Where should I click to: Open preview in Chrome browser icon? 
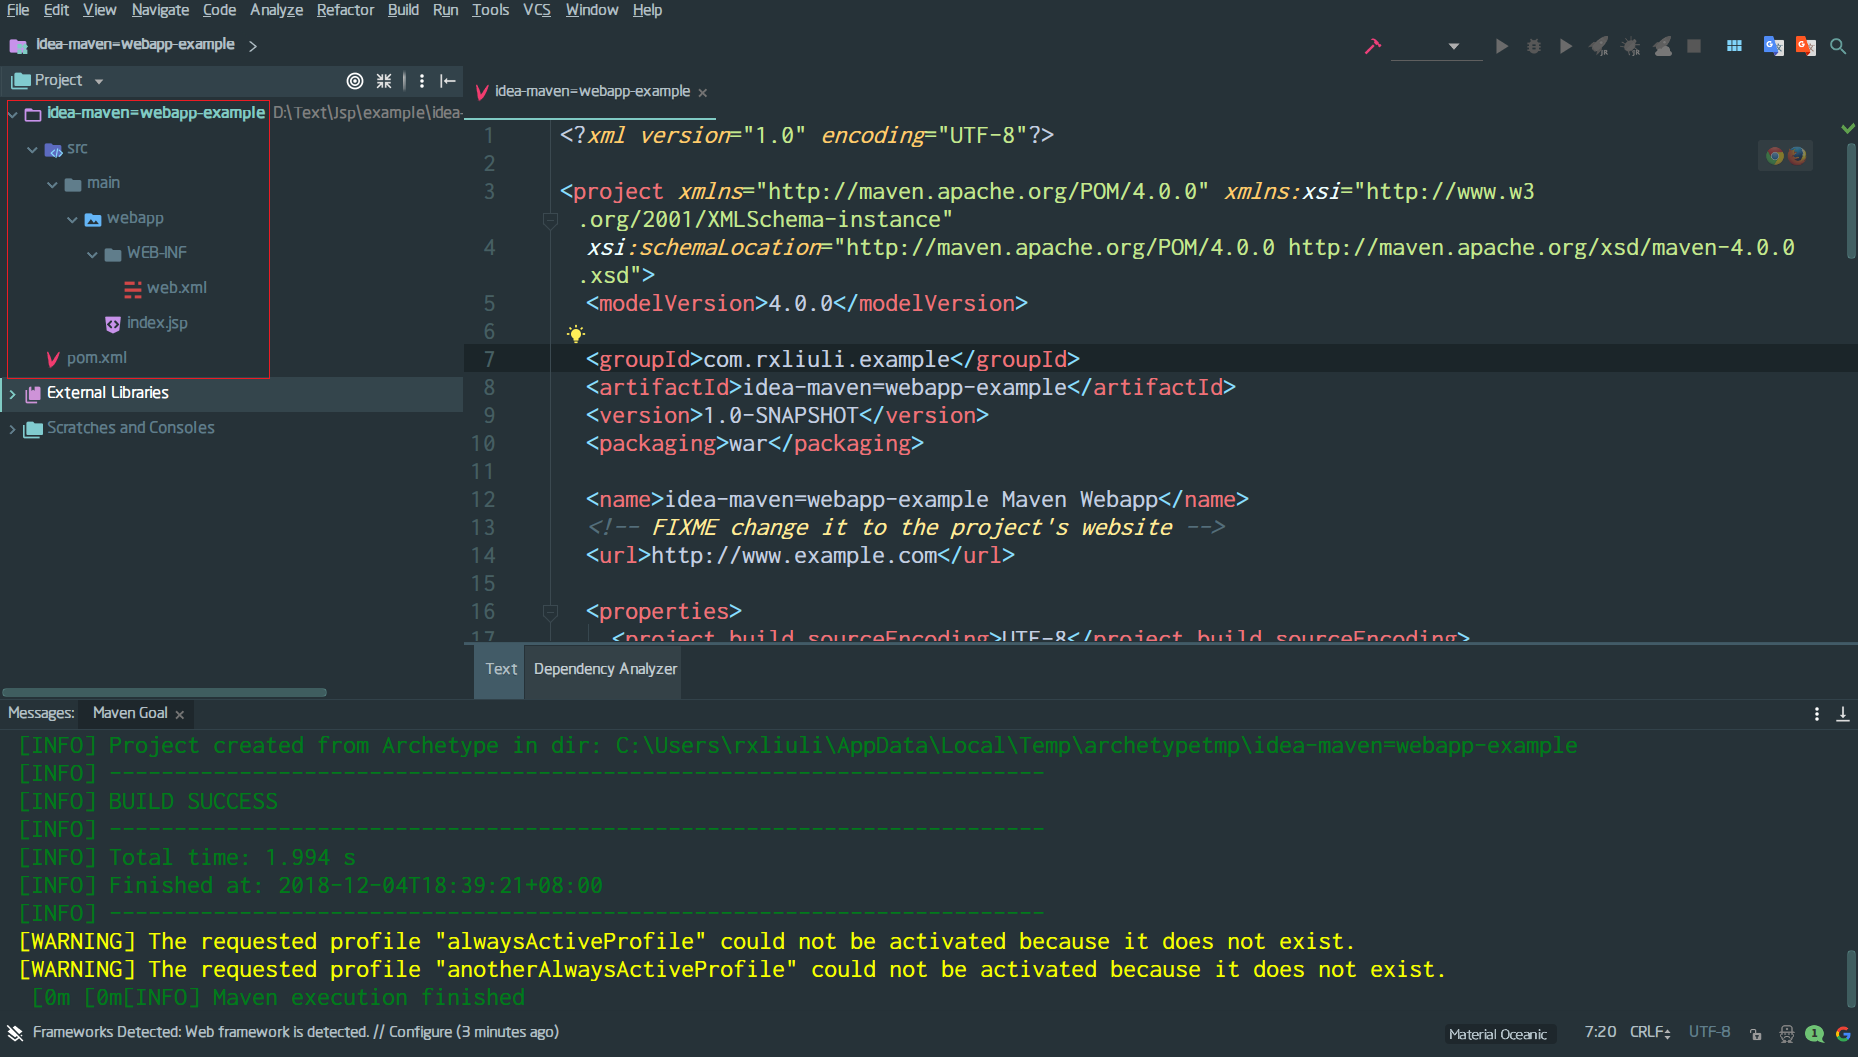click(x=1775, y=155)
